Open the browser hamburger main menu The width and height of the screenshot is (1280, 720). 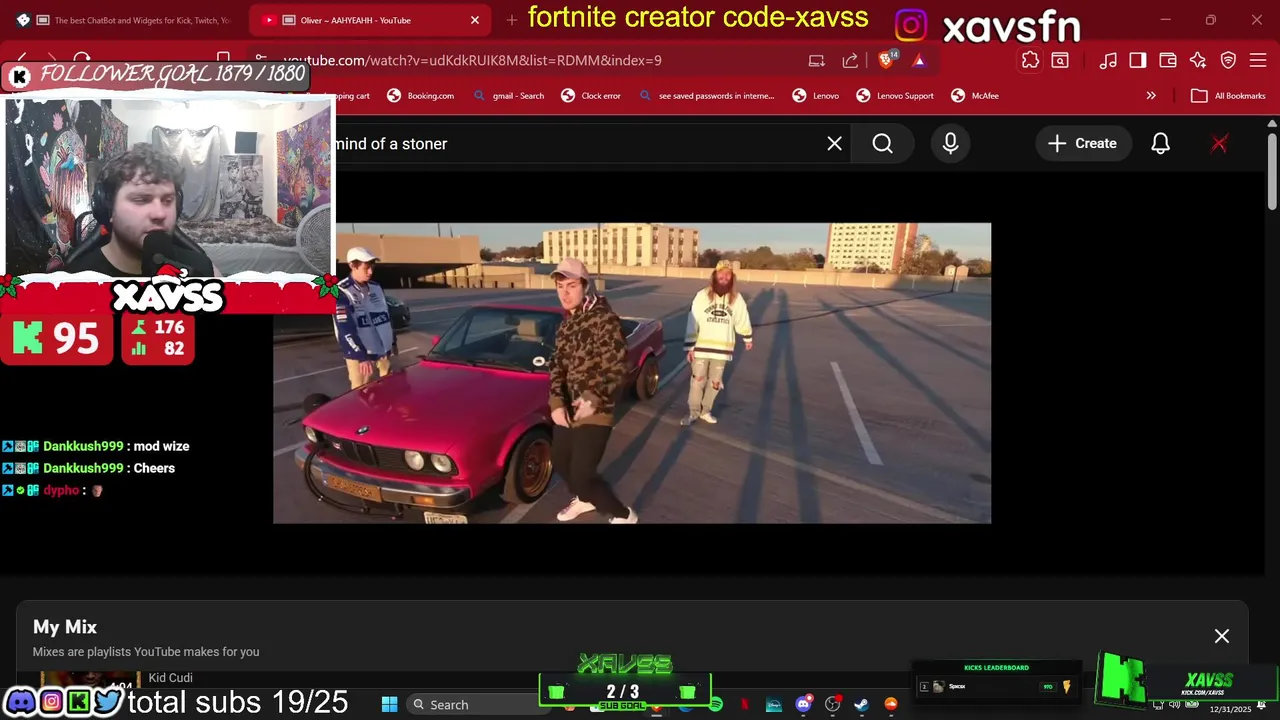point(1258,60)
